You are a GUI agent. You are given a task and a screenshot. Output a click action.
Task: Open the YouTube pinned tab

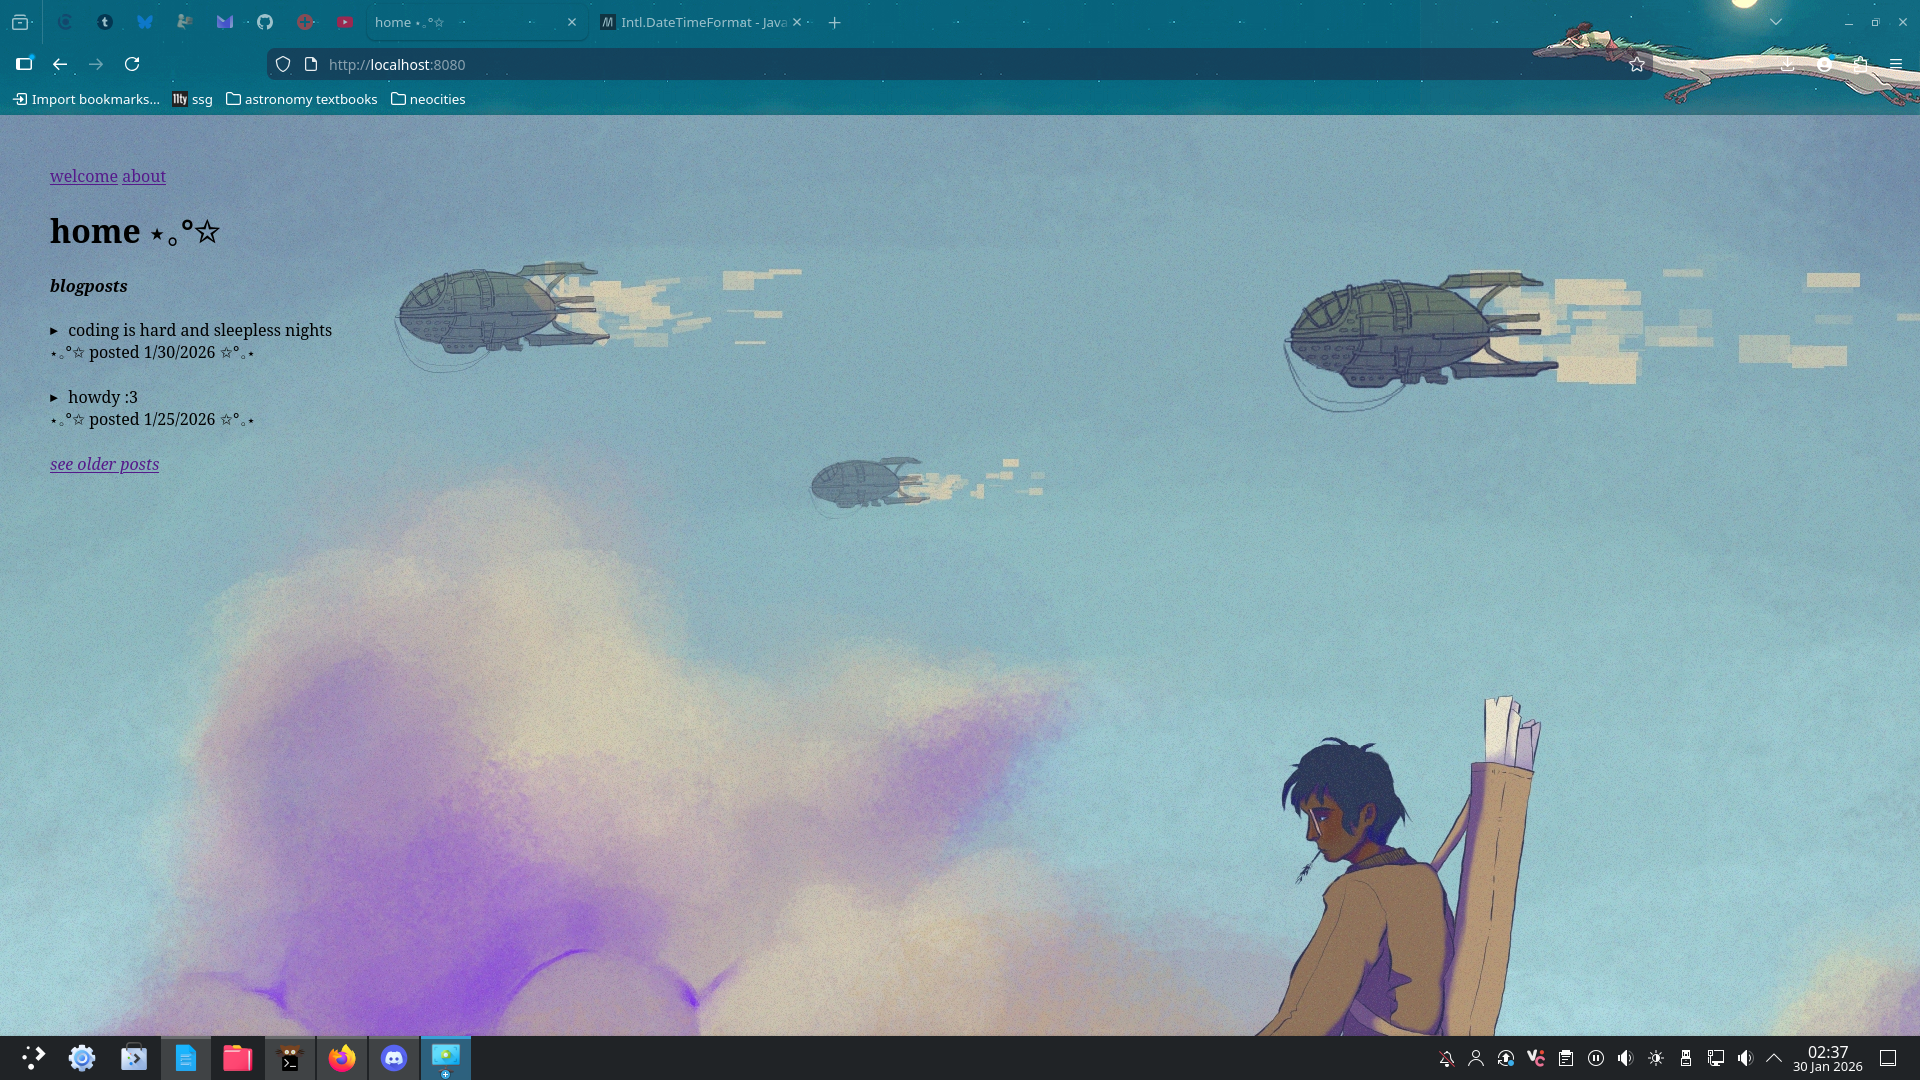(345, 22)
